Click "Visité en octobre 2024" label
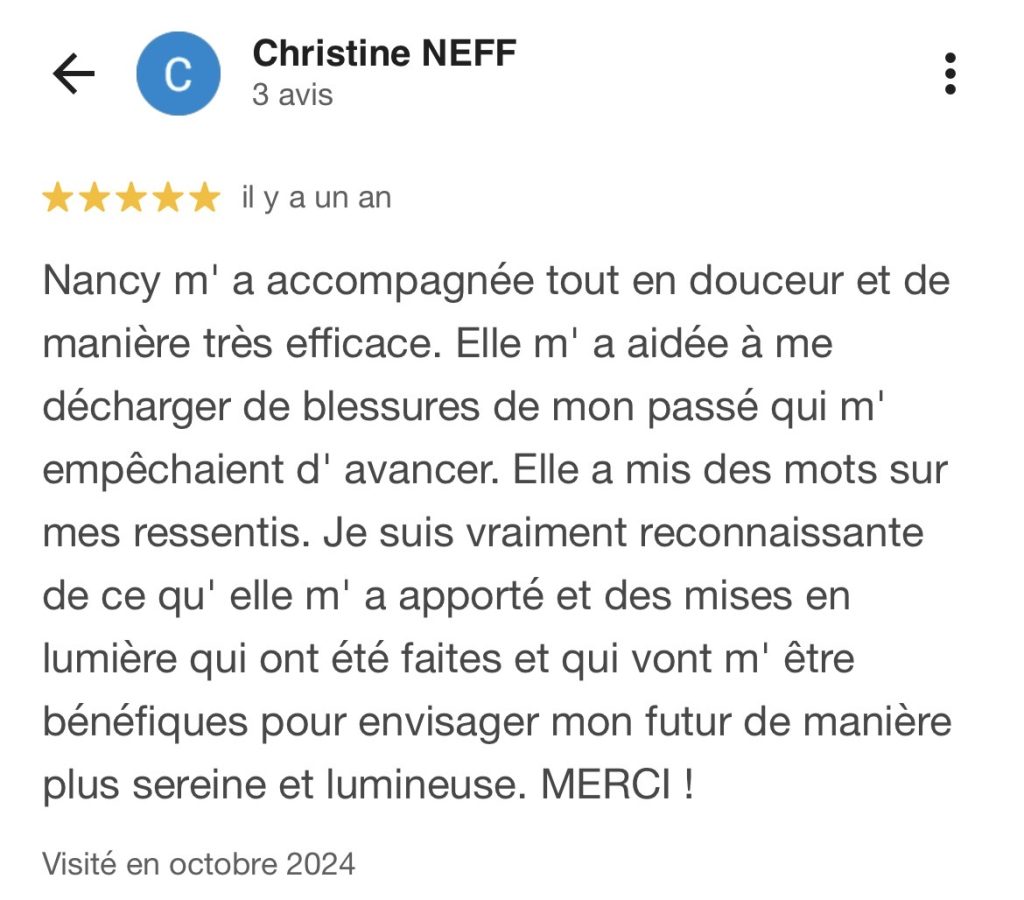The image size is (1024, 900). 199,863
